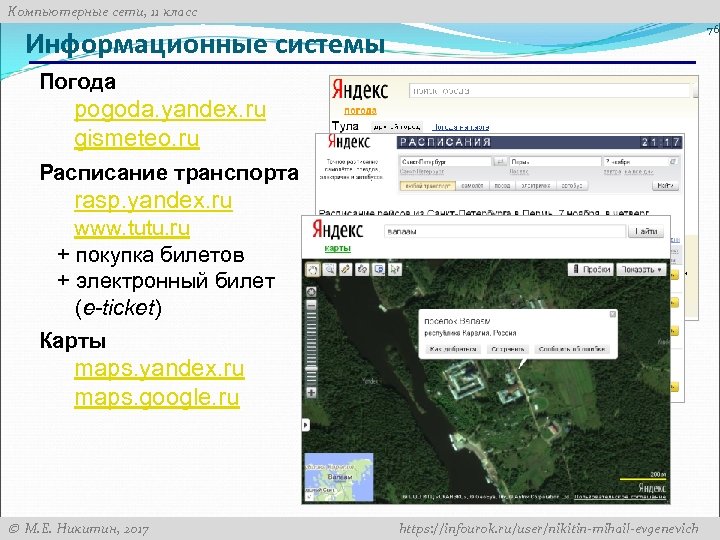
Task: Click Найти button in Yandex maps window
Action: coord(646,231)
